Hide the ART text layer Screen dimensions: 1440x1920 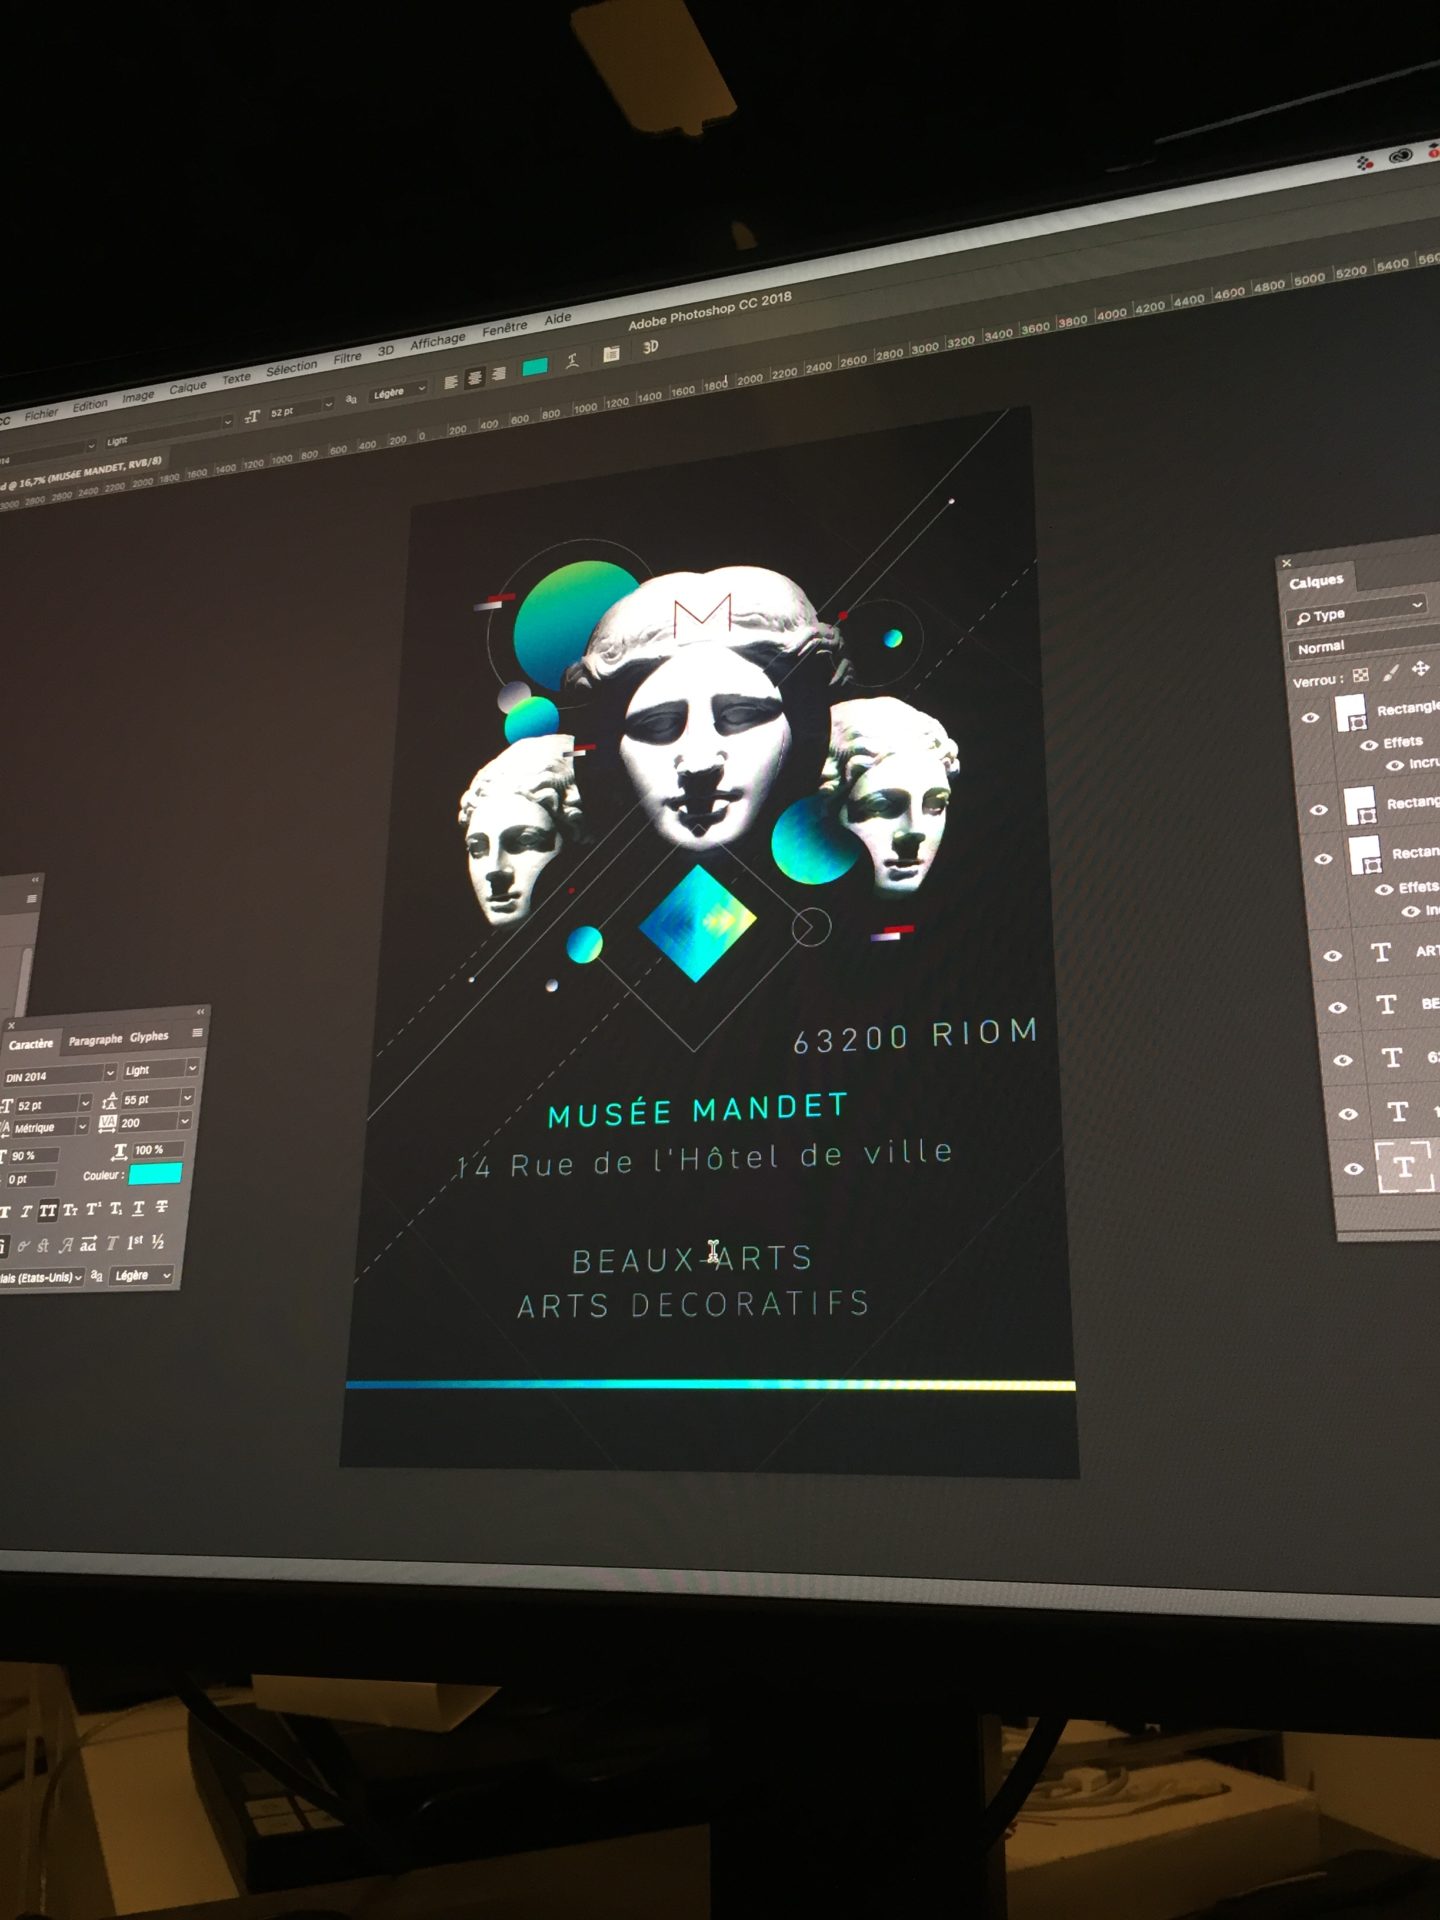pyautogui.click(x=1331, y=956)
